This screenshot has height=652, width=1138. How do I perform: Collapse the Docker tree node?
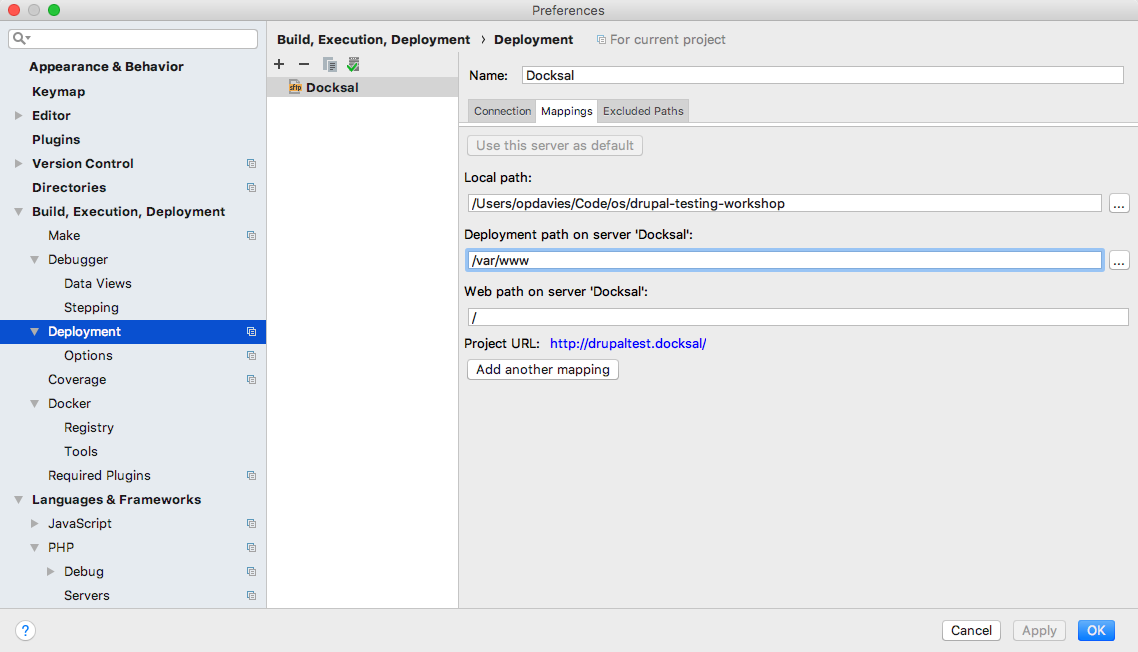35,403
